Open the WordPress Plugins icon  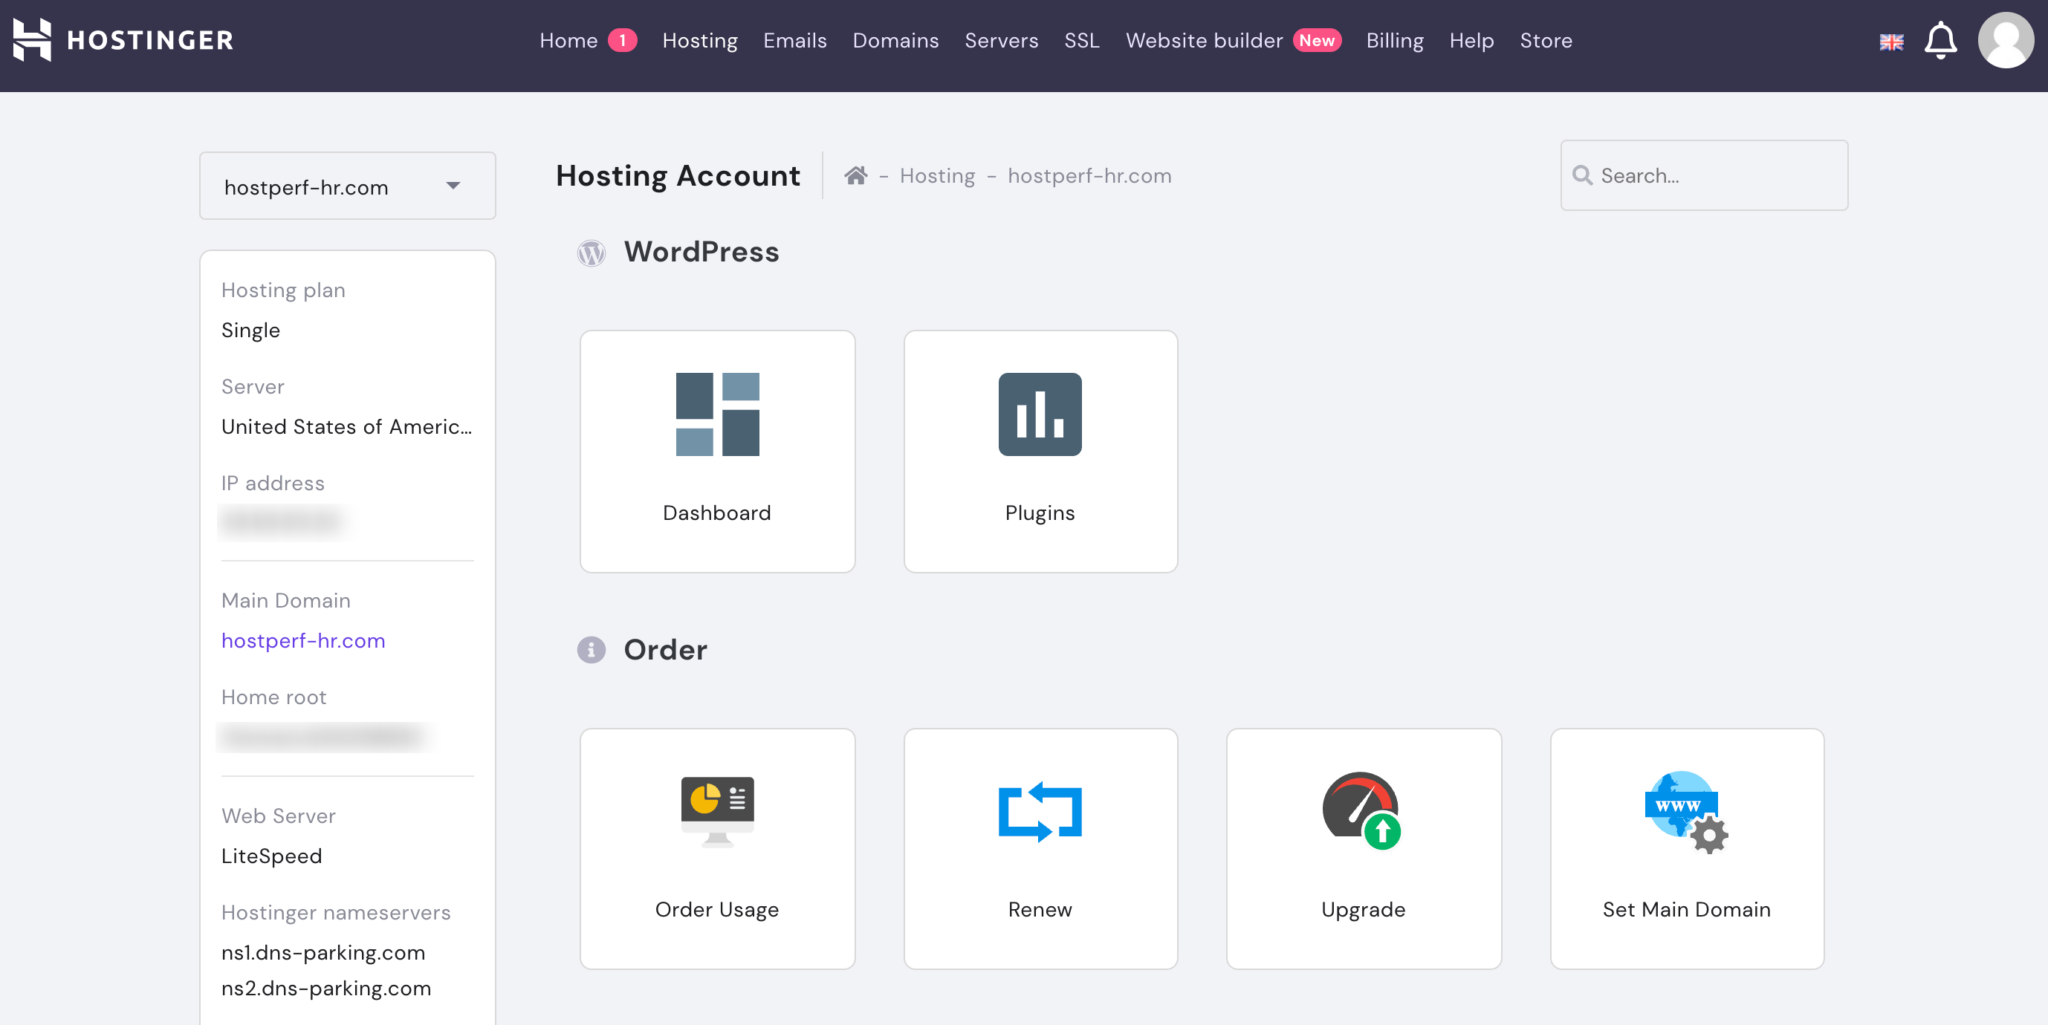coord(1040,414)
